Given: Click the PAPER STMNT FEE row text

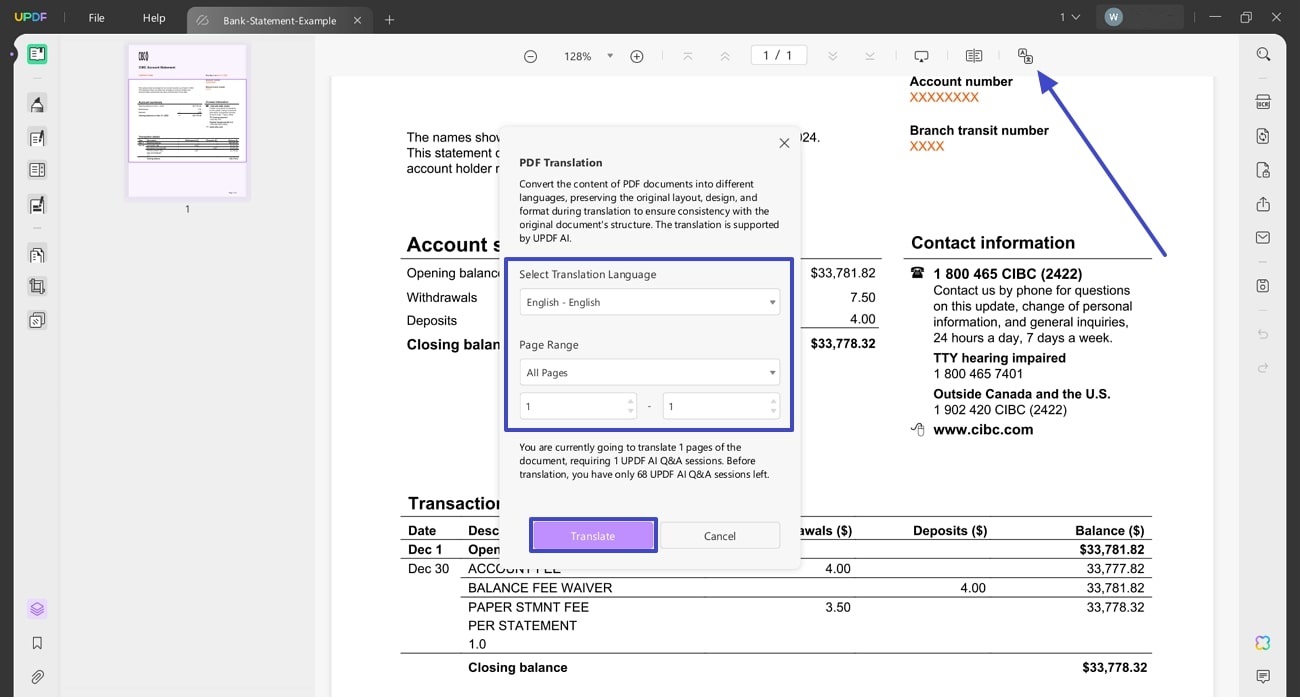Looking at the screenshot, I should click(x=528, y=607).
